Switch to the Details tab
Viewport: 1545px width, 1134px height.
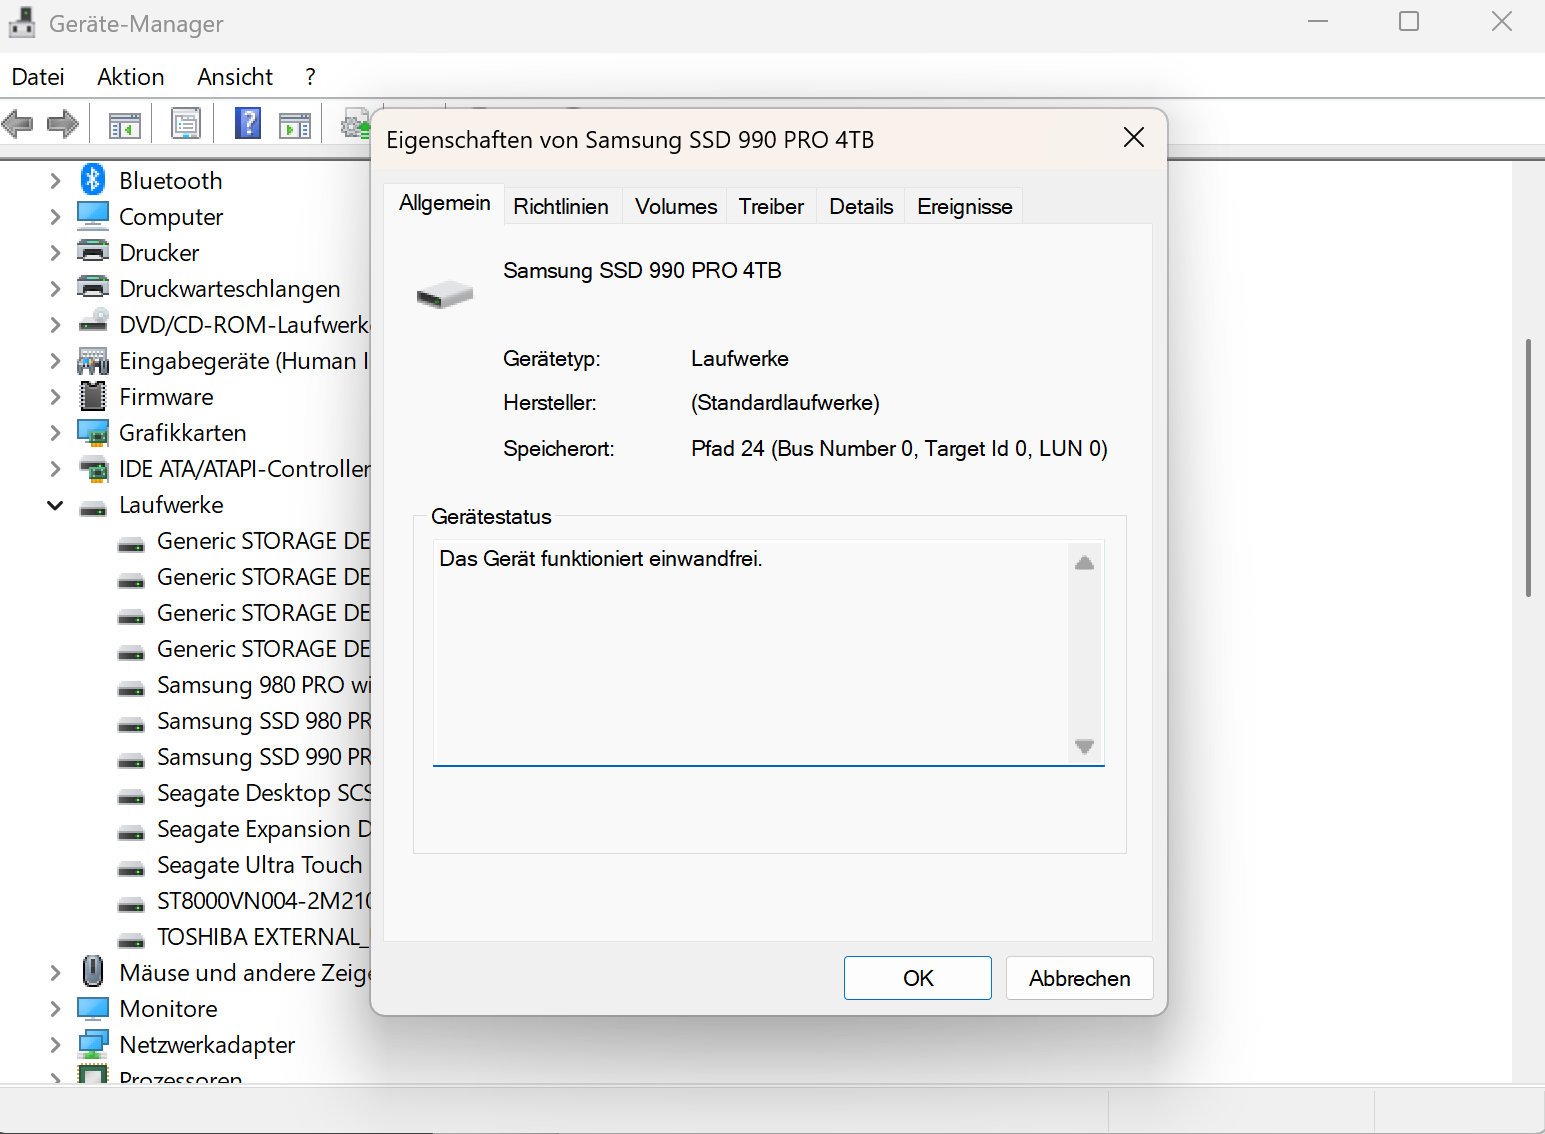(861, 206)
